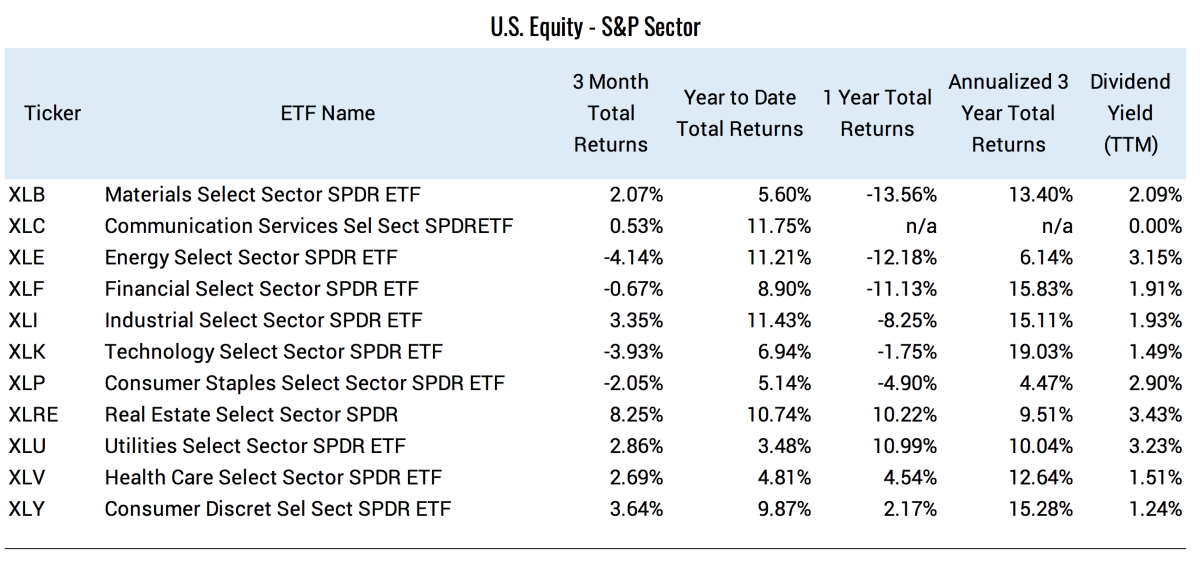The image size is (1200, 575).
Task: Select Communication Services Sel Sect SPDRETF row name
Action: click(308, 226)
